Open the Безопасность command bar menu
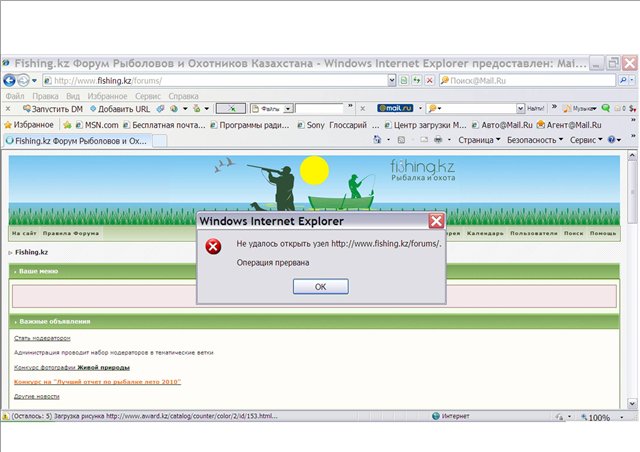Viewport: 640px width, 452px height. (535, 140)
